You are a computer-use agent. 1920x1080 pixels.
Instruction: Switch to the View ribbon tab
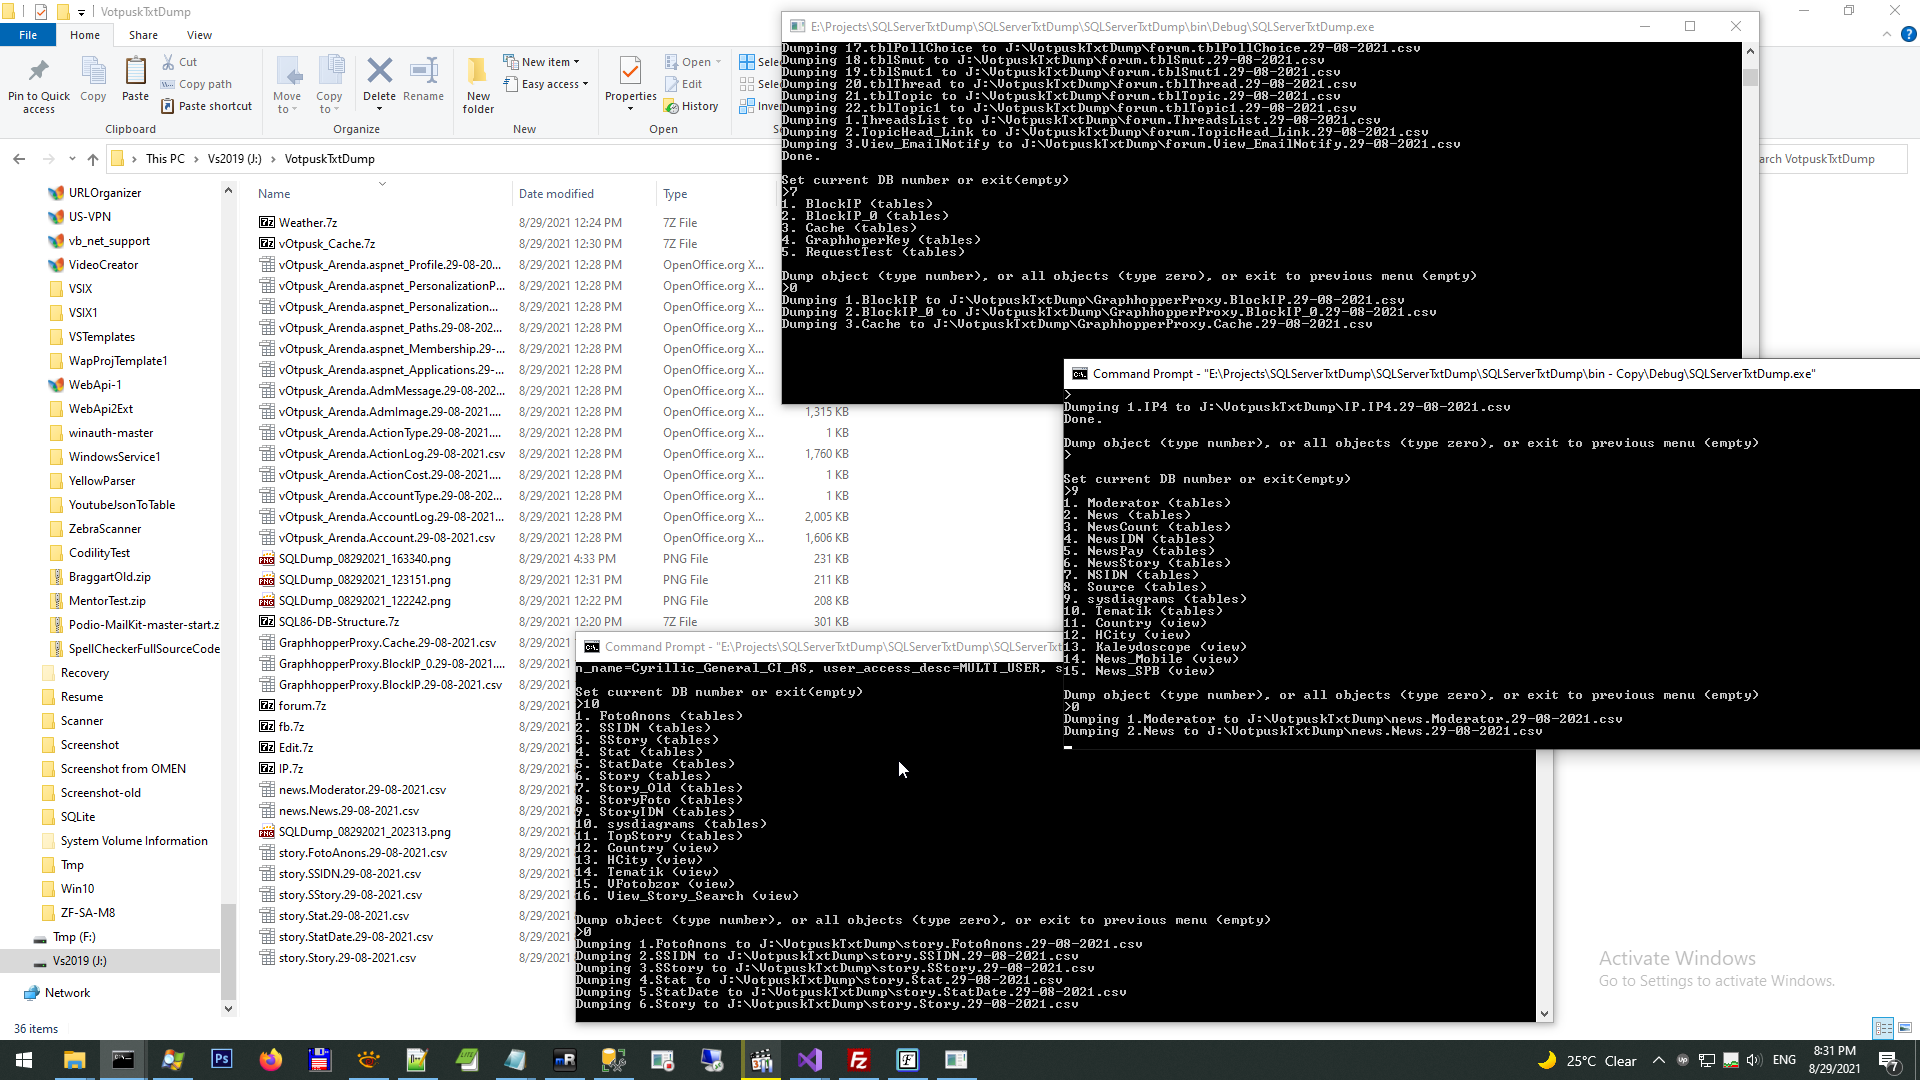point(199,35)
